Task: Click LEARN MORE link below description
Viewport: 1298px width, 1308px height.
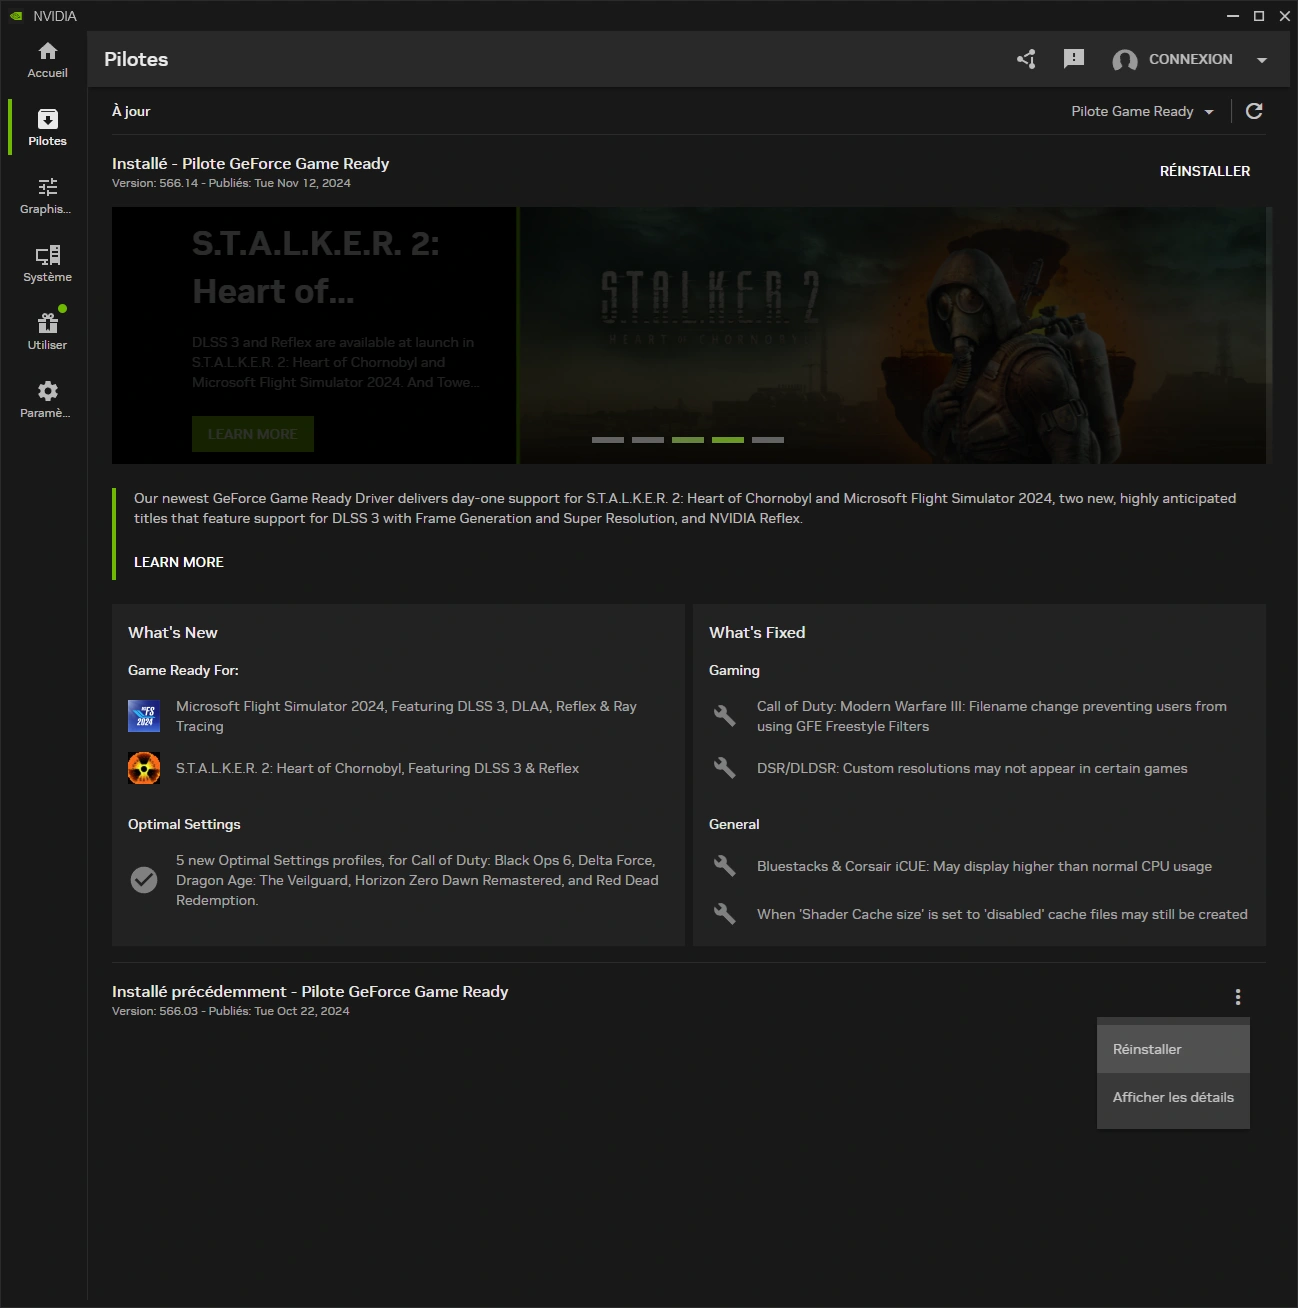Action: (179, 562)
